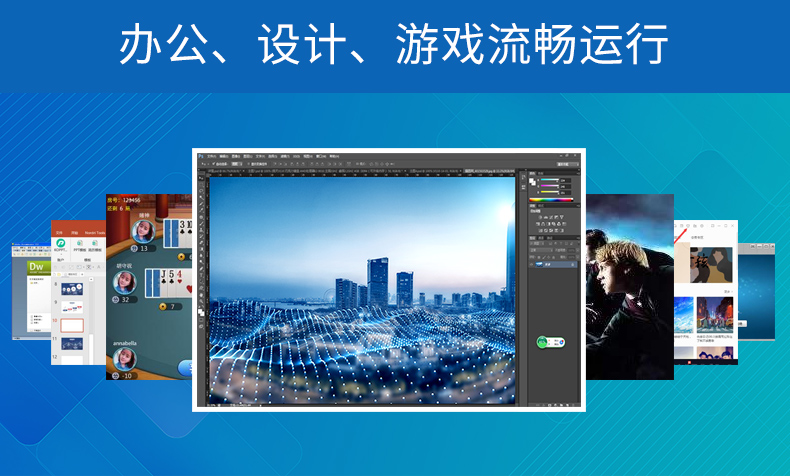Open slide 11 thumbnail in PowerPoint panel

point(72,344)
